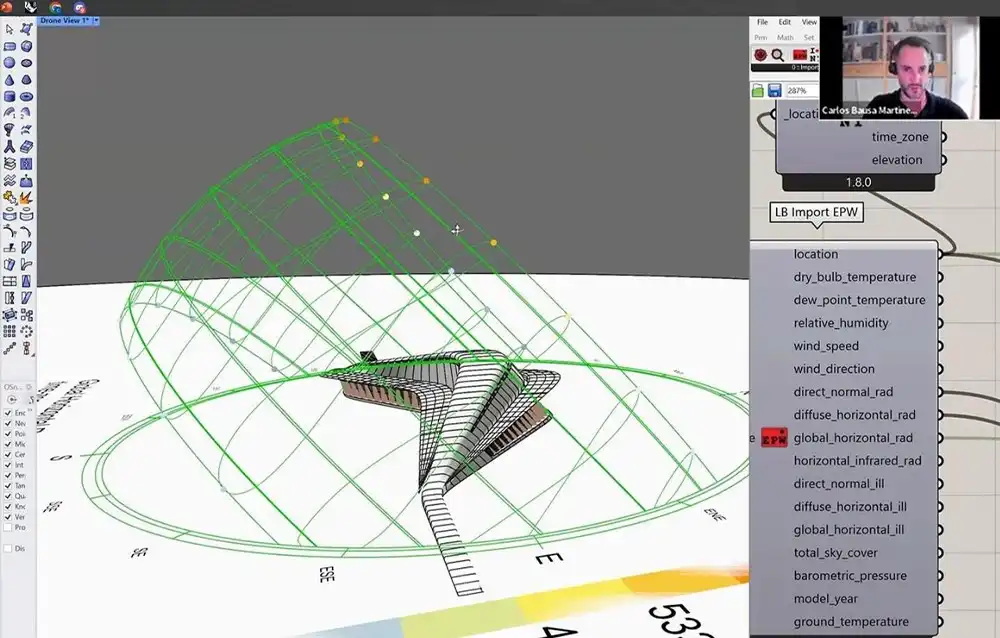
Task: Save the Grasshopper file via floppy icon
Action: pos(774,91)
